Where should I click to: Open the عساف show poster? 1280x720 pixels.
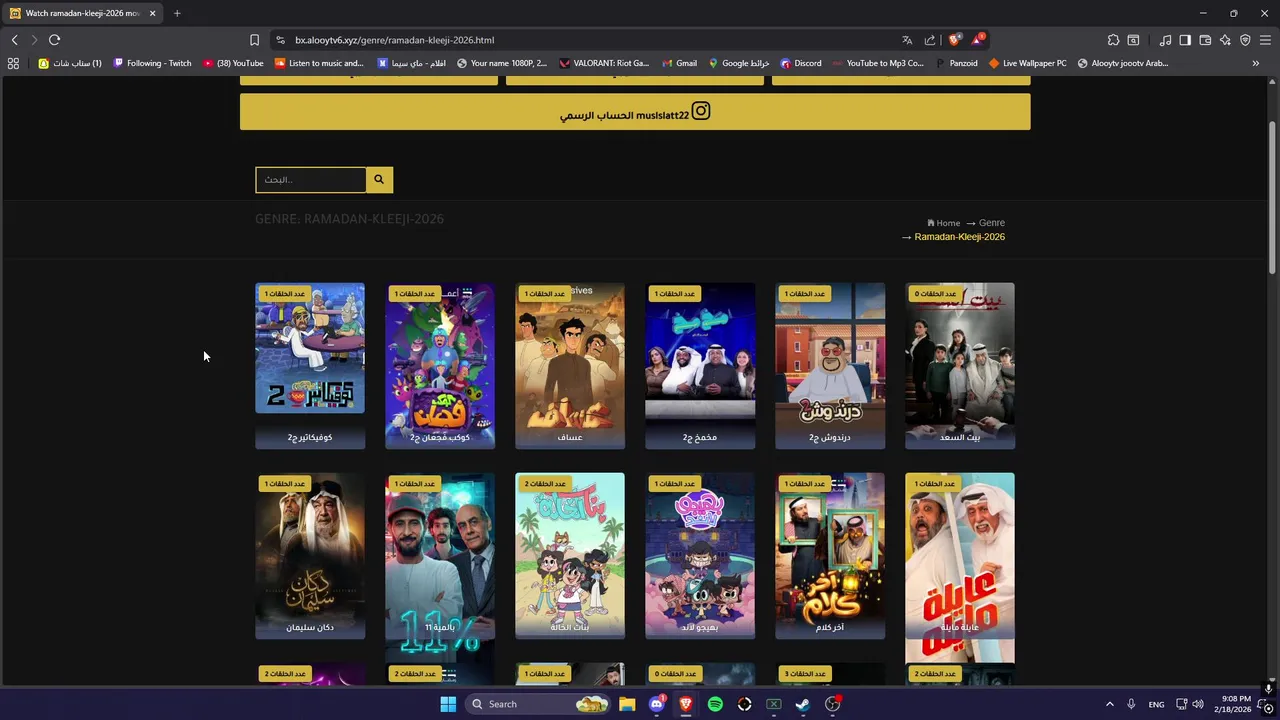click(570, 366)
